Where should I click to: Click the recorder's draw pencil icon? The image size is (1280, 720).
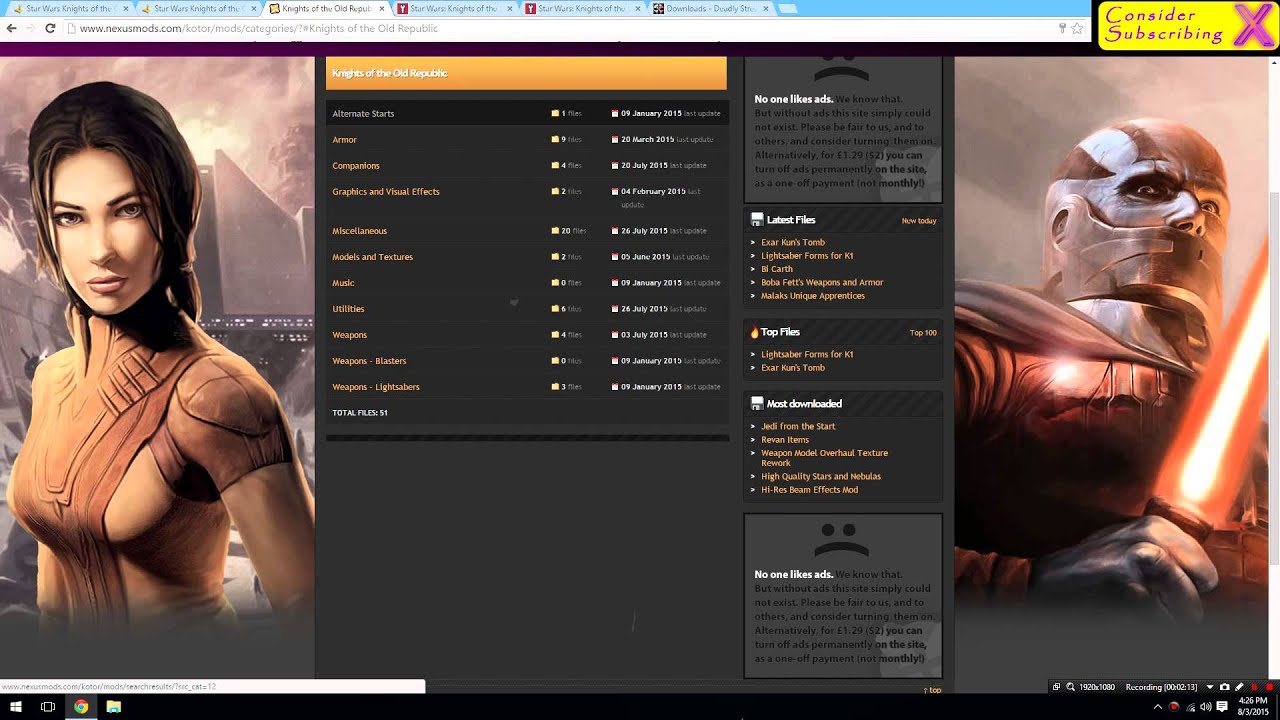[x=1240, y=687]
